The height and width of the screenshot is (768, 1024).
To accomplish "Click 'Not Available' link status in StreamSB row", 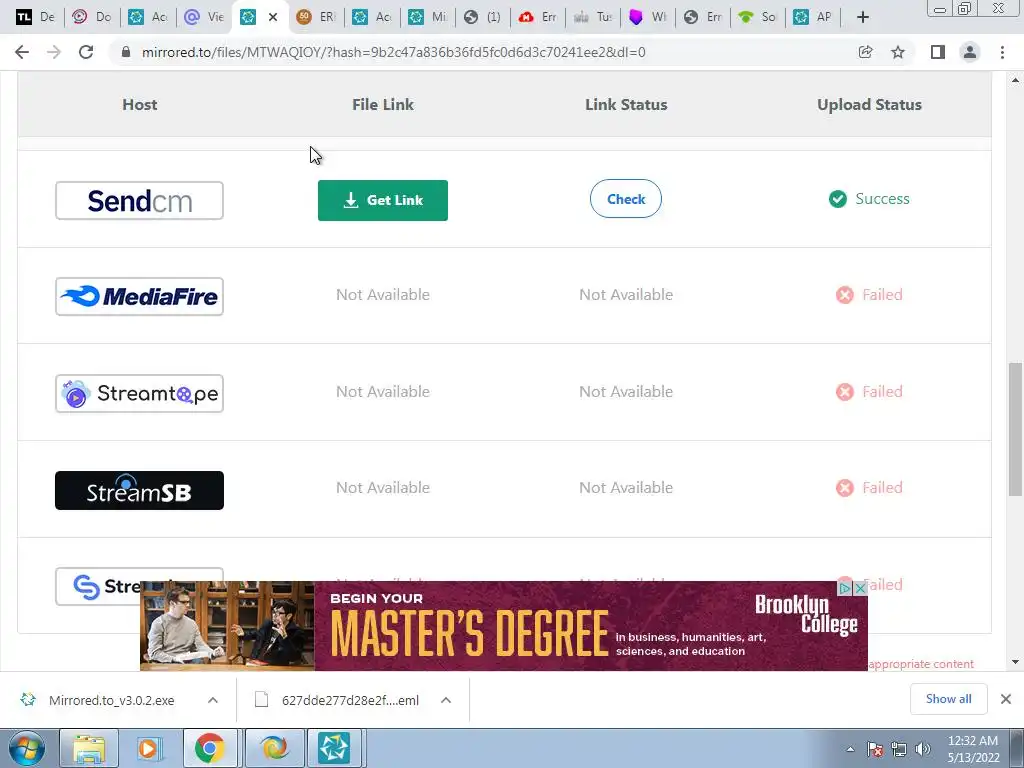I will (626, 488).
